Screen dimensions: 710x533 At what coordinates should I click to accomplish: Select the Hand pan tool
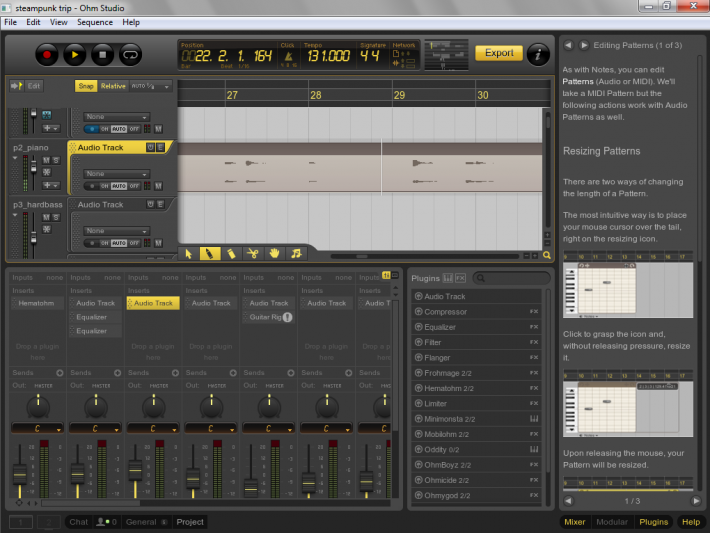pos(274,254)
